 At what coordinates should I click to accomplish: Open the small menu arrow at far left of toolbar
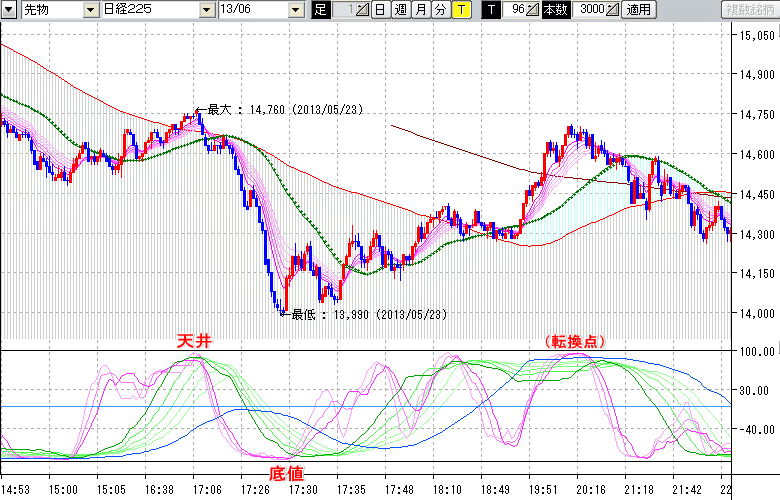(9, 10)
